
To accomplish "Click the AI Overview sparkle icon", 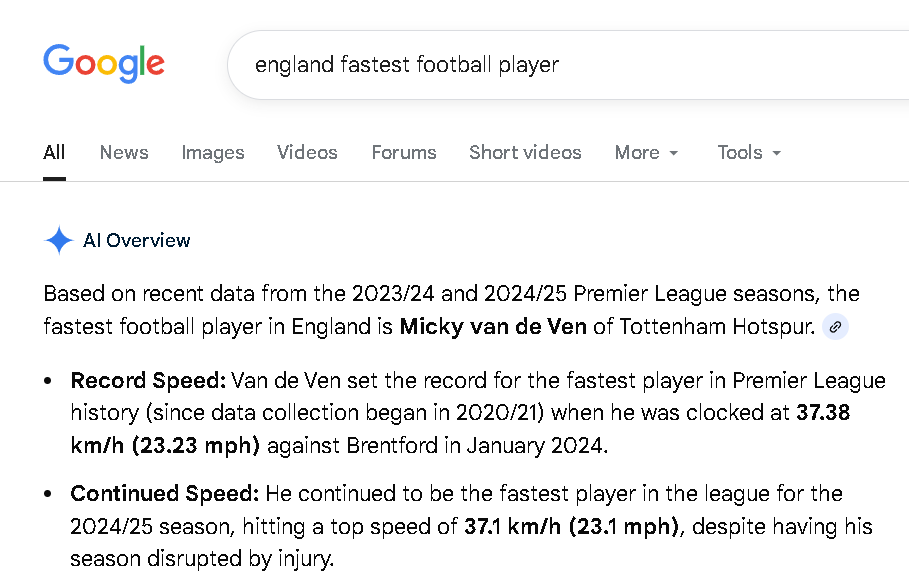I will [x=59, y=241].
